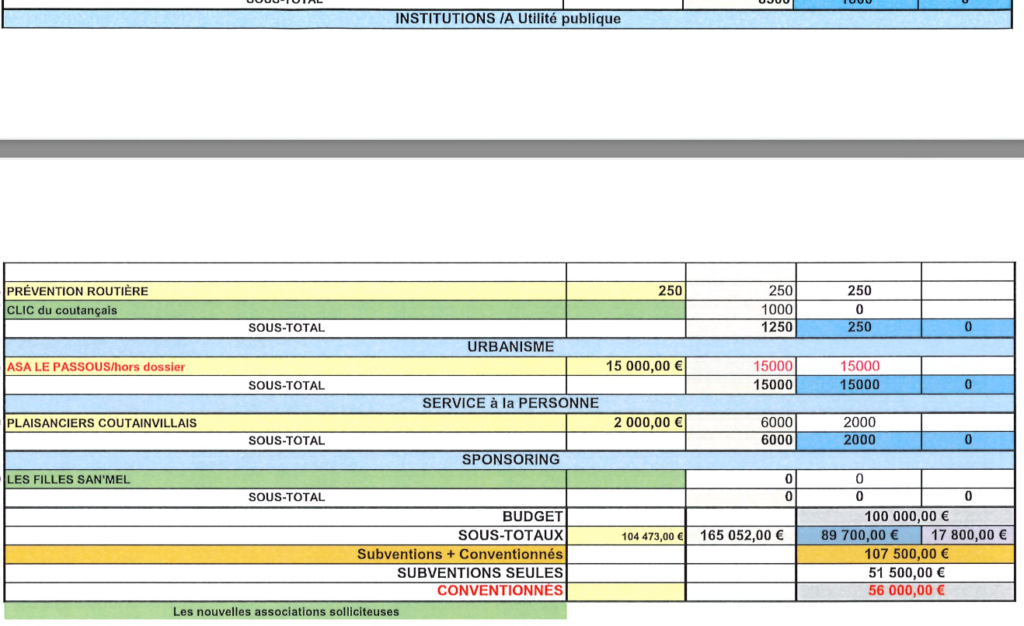Click the 1250 sous-total value
The width and height of the screenshot is (1024, 626).
(x=776, y=327)
